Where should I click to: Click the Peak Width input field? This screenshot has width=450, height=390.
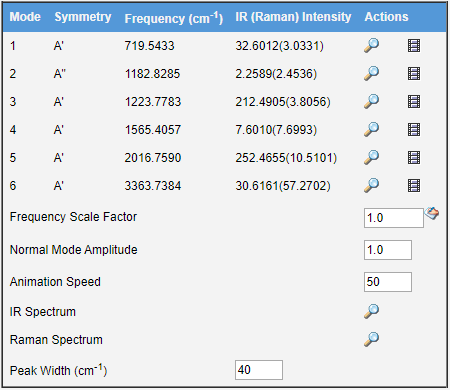(x=259, y=370)
